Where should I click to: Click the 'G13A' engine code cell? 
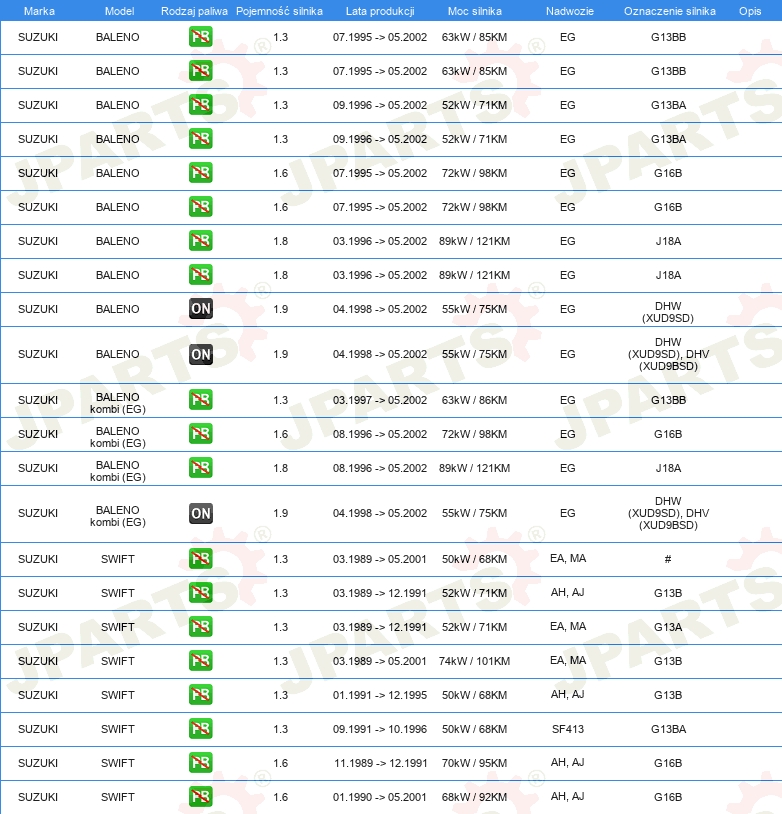click(668, 627)
